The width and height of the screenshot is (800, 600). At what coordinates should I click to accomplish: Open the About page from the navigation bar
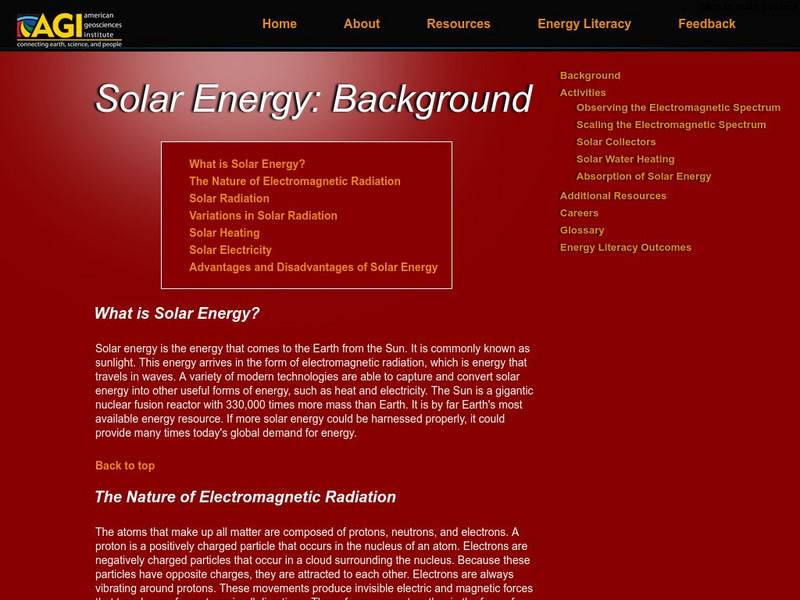click(361, 23)
